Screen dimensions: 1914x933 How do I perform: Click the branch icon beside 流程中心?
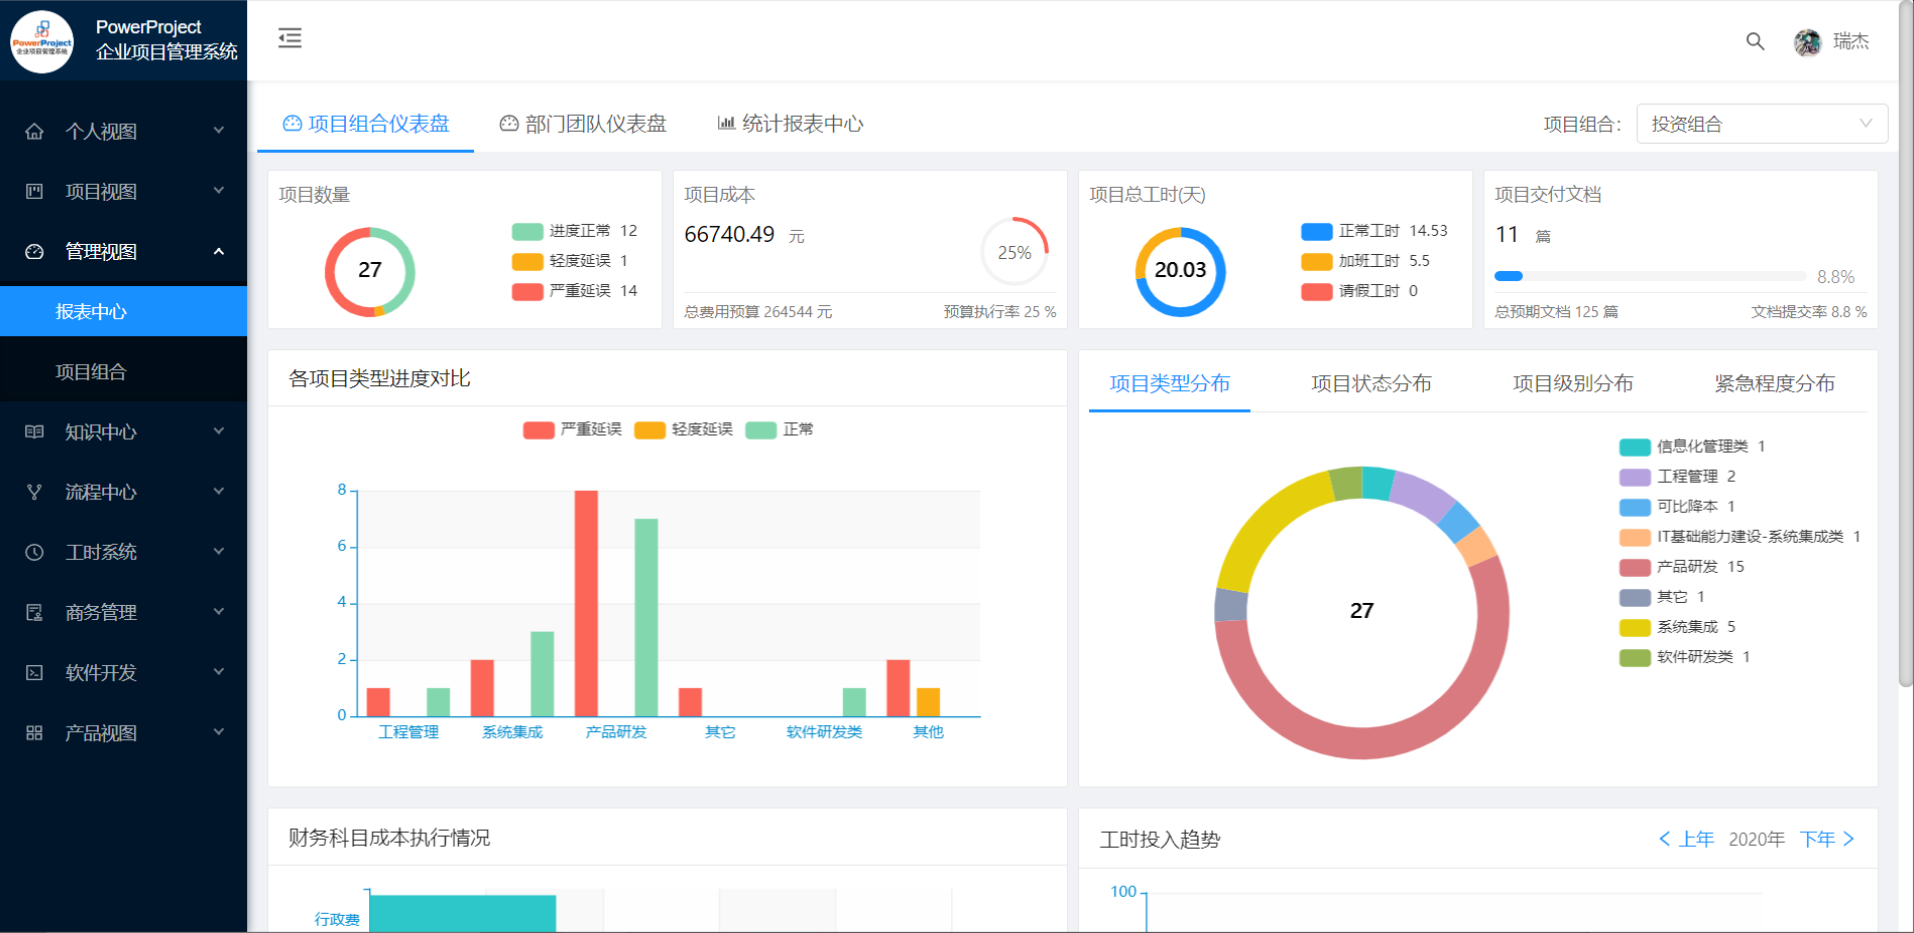coord(34,492)
